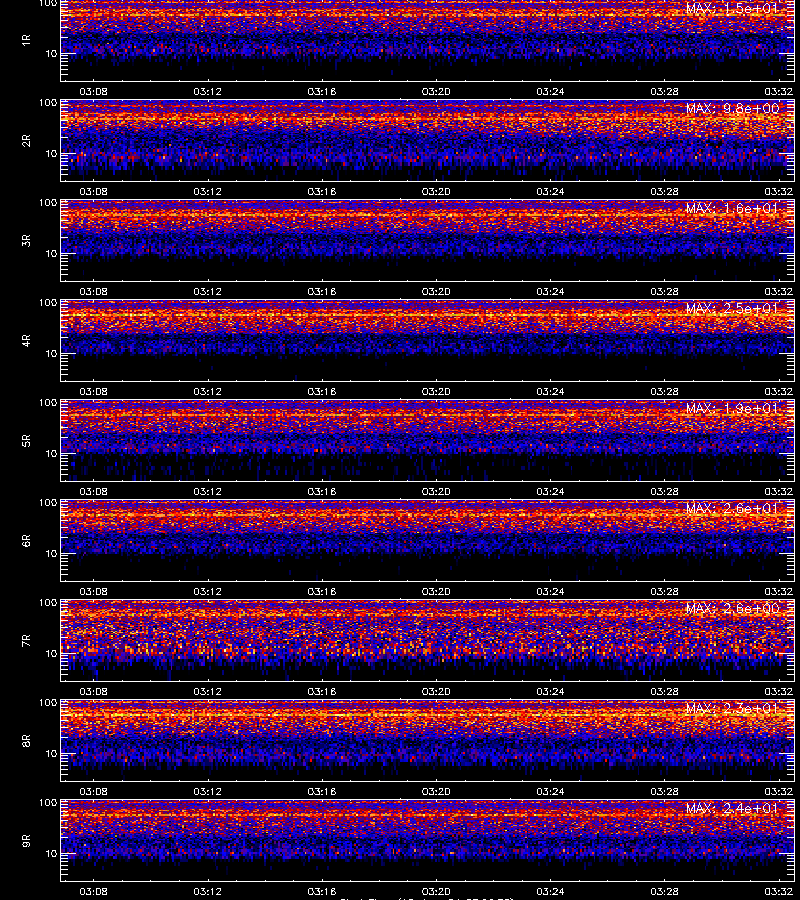
Task: Click the 10 y-axis label of 7R panel
Action: click(51, 654)
